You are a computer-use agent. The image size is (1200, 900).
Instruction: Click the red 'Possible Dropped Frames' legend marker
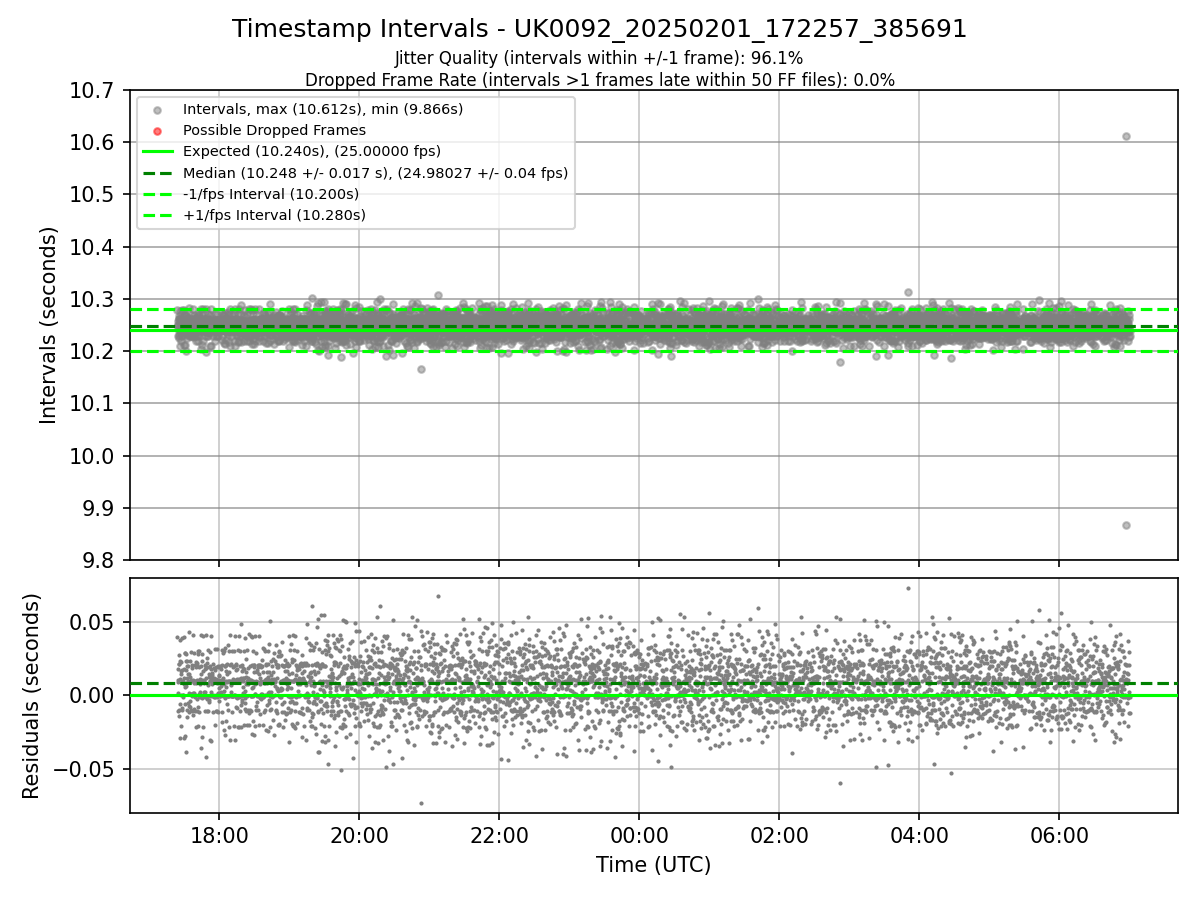click(x=160, y=130)
